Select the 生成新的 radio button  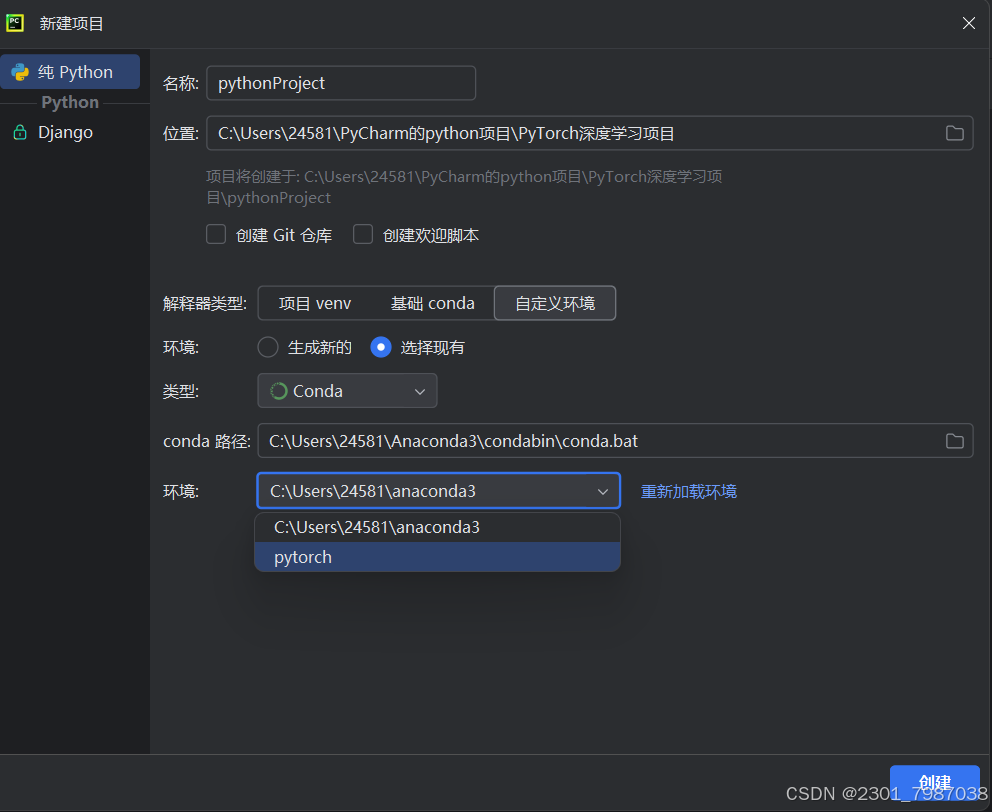267,347
